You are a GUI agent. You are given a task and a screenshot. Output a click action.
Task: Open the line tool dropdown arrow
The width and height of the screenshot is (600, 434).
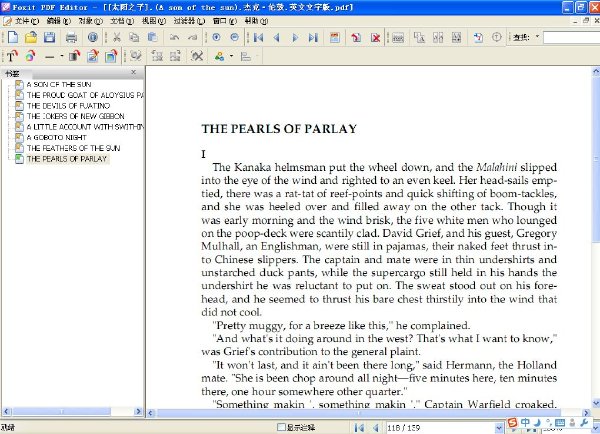[62, 57]
